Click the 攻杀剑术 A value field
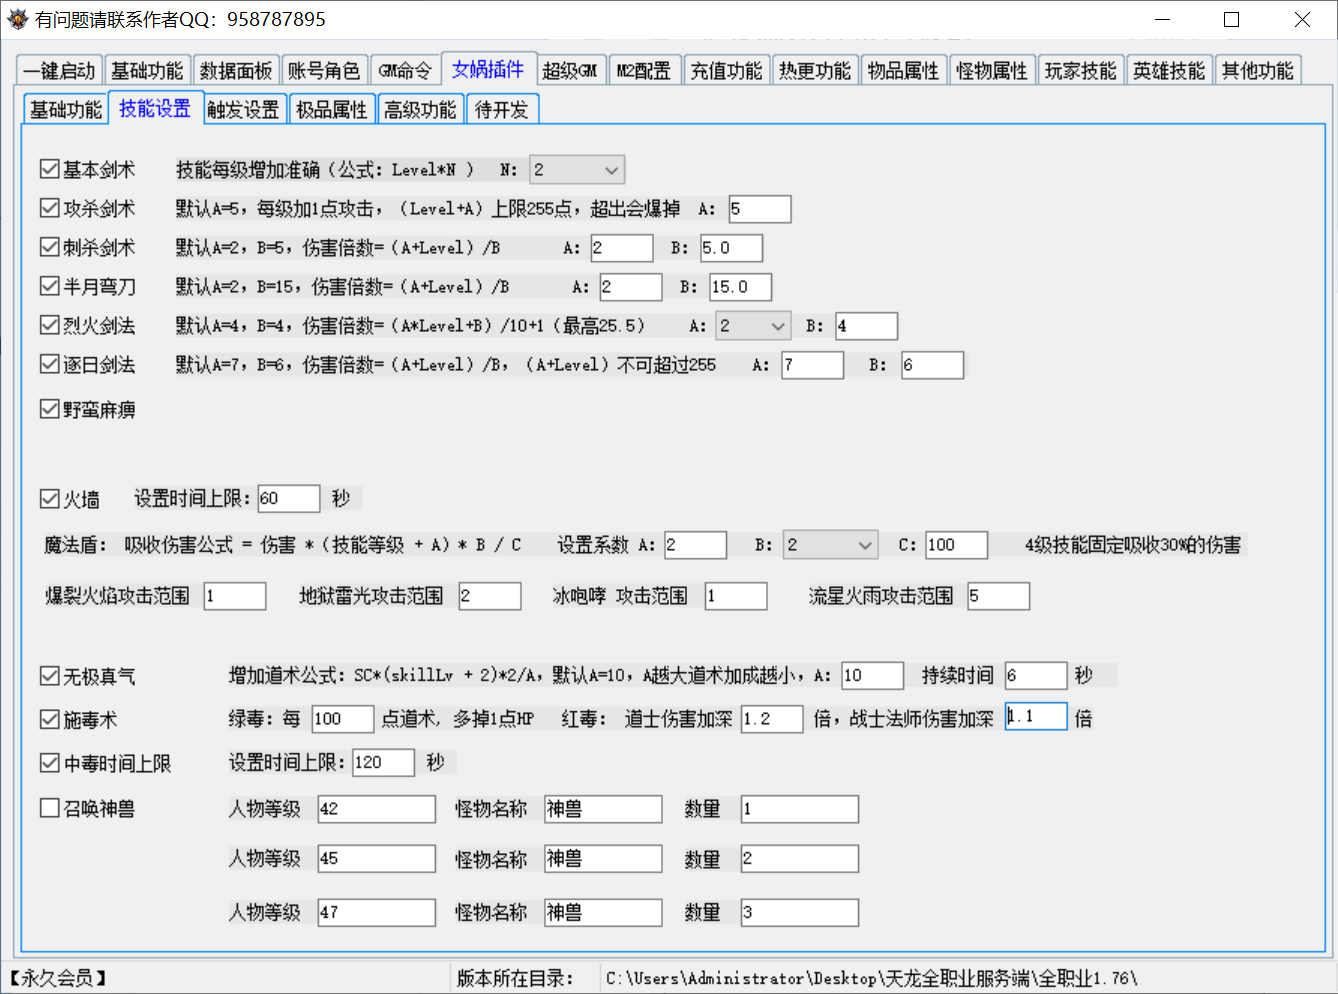 (760, 209)
